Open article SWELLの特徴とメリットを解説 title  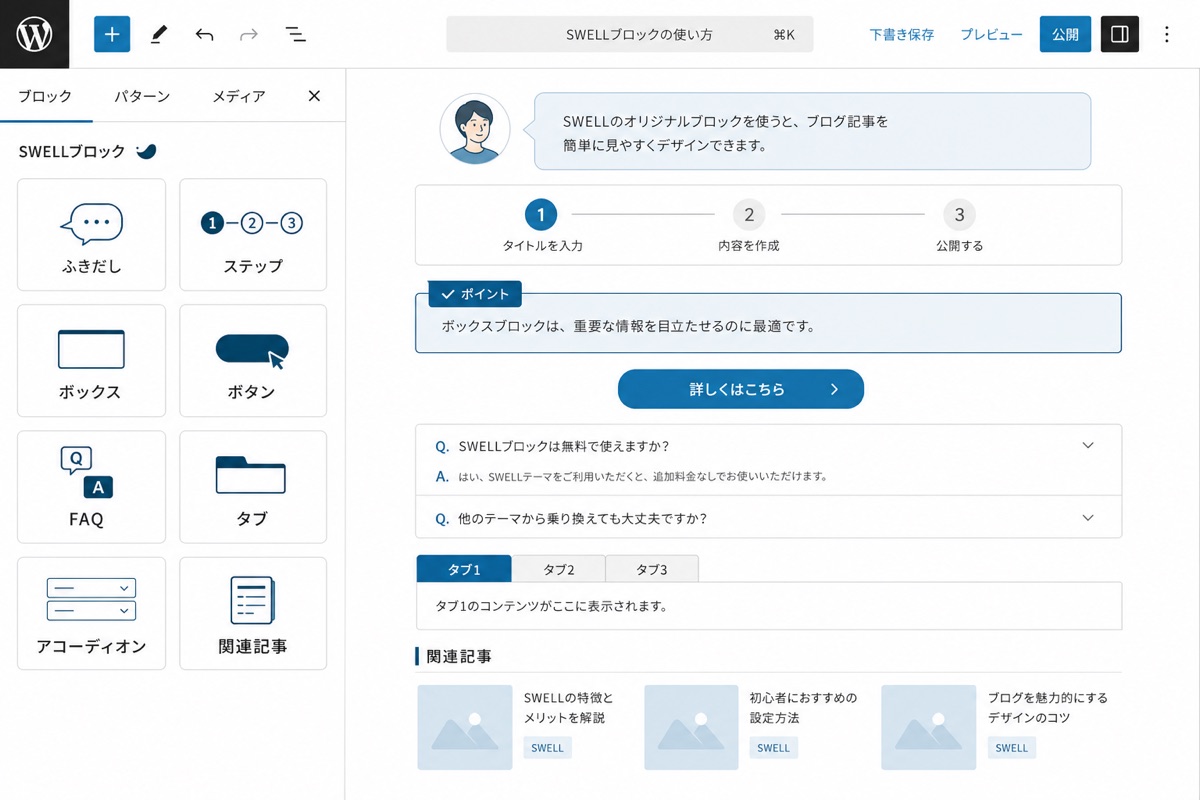[568, 708]
